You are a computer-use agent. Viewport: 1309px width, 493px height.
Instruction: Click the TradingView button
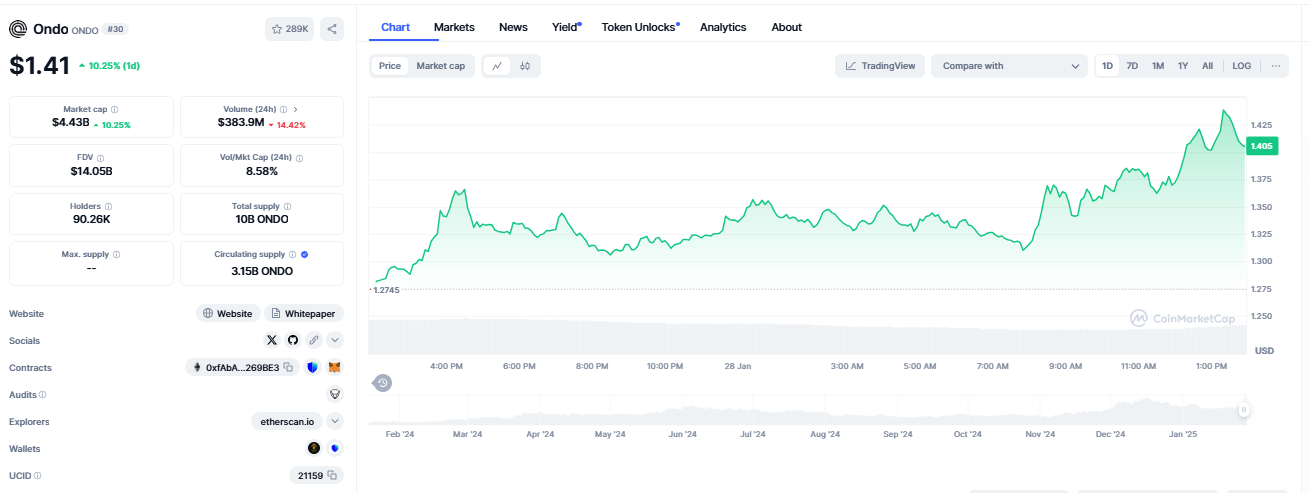[879, 66]
